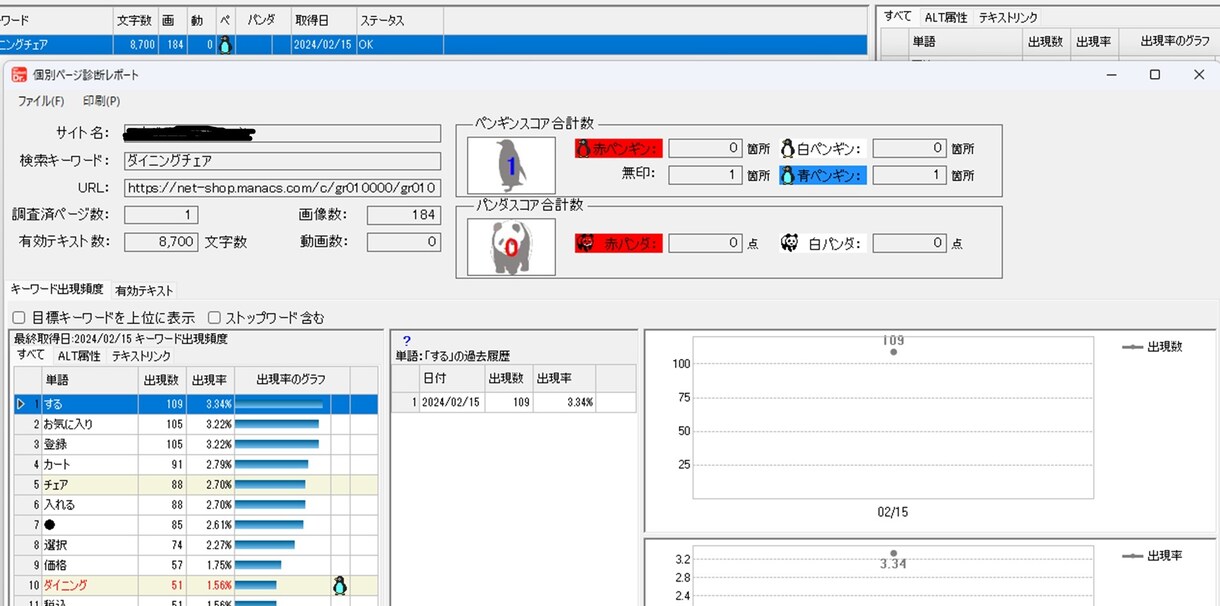
Task: Sort by 出現数 column in the report's keyword table
Action: 161,380
